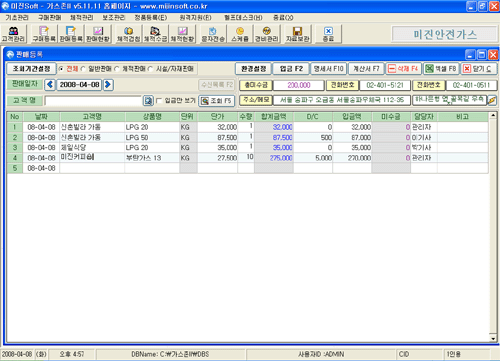
Task: Open 체적수금 (volume collection) toolbar icon
Action: point(155,34)
